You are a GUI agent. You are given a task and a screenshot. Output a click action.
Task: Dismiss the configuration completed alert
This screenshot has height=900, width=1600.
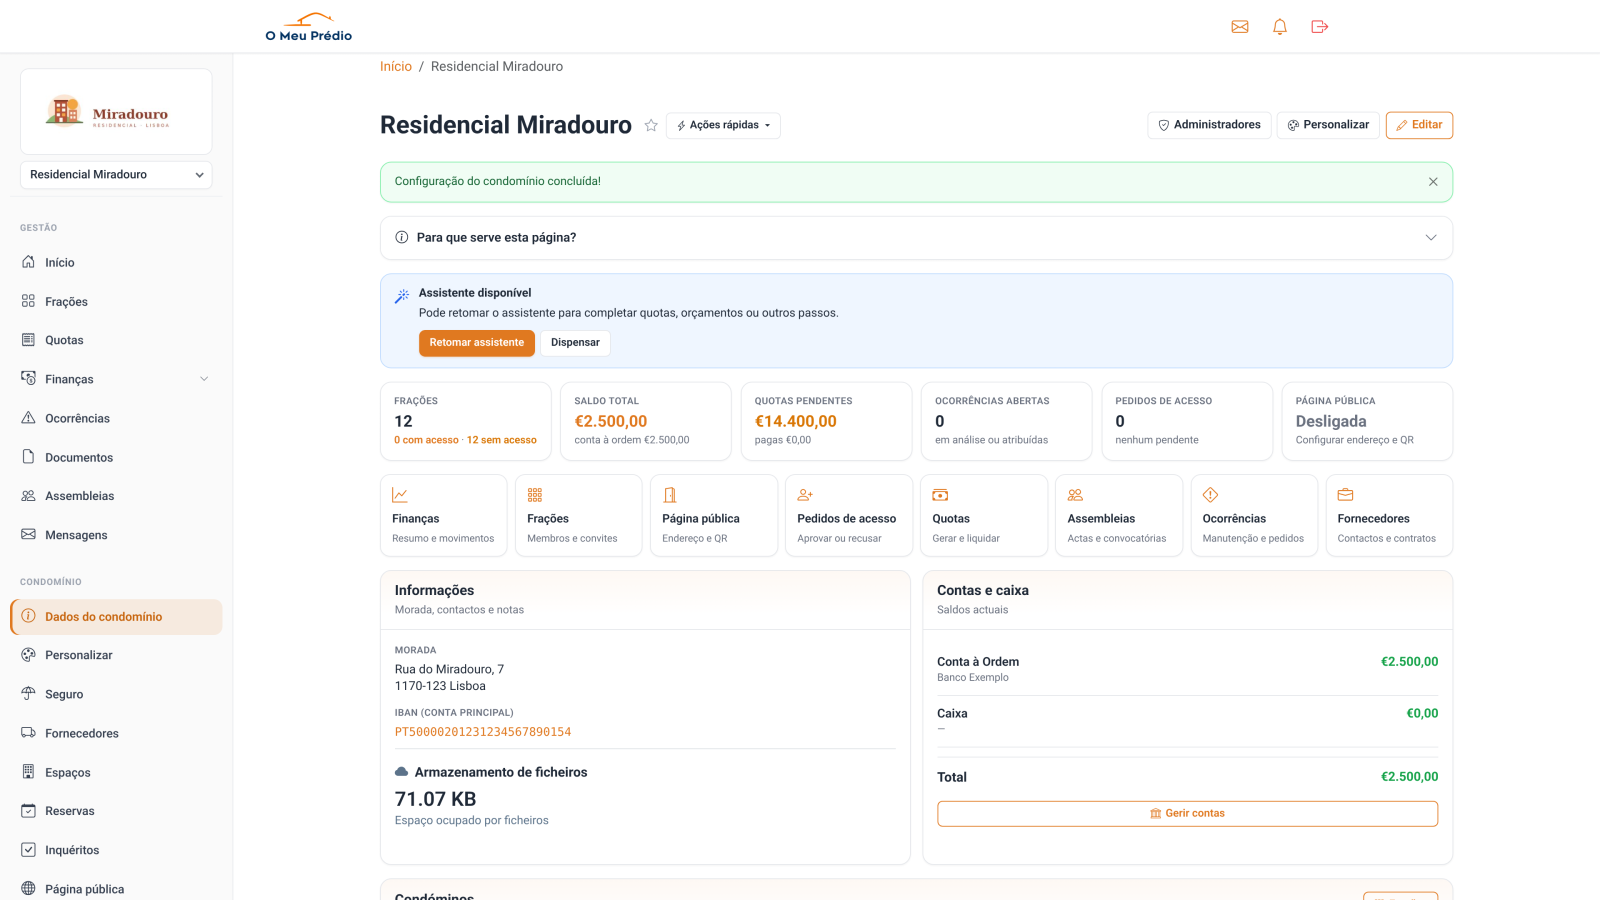[x=1433, y=182]
